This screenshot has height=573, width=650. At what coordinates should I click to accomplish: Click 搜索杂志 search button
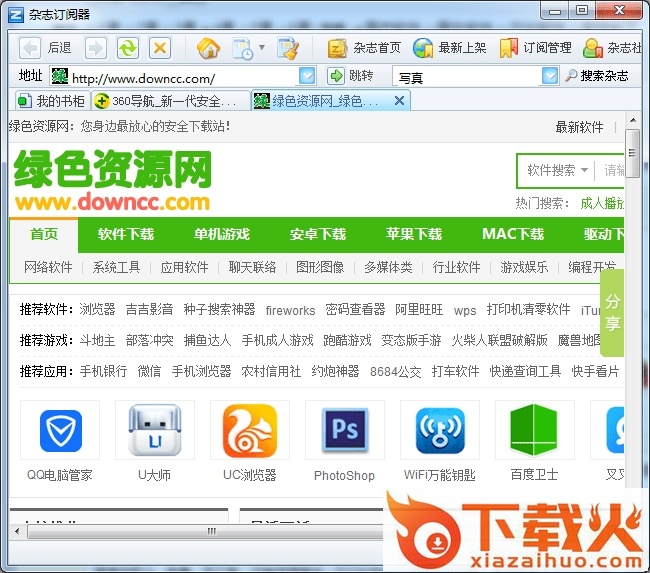coord(596,76)
